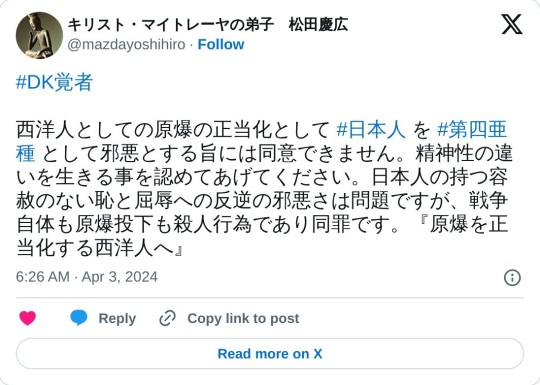Click the Copy link to post text
Viewport: 540px width, 385px height.
(x=243, y=318)
